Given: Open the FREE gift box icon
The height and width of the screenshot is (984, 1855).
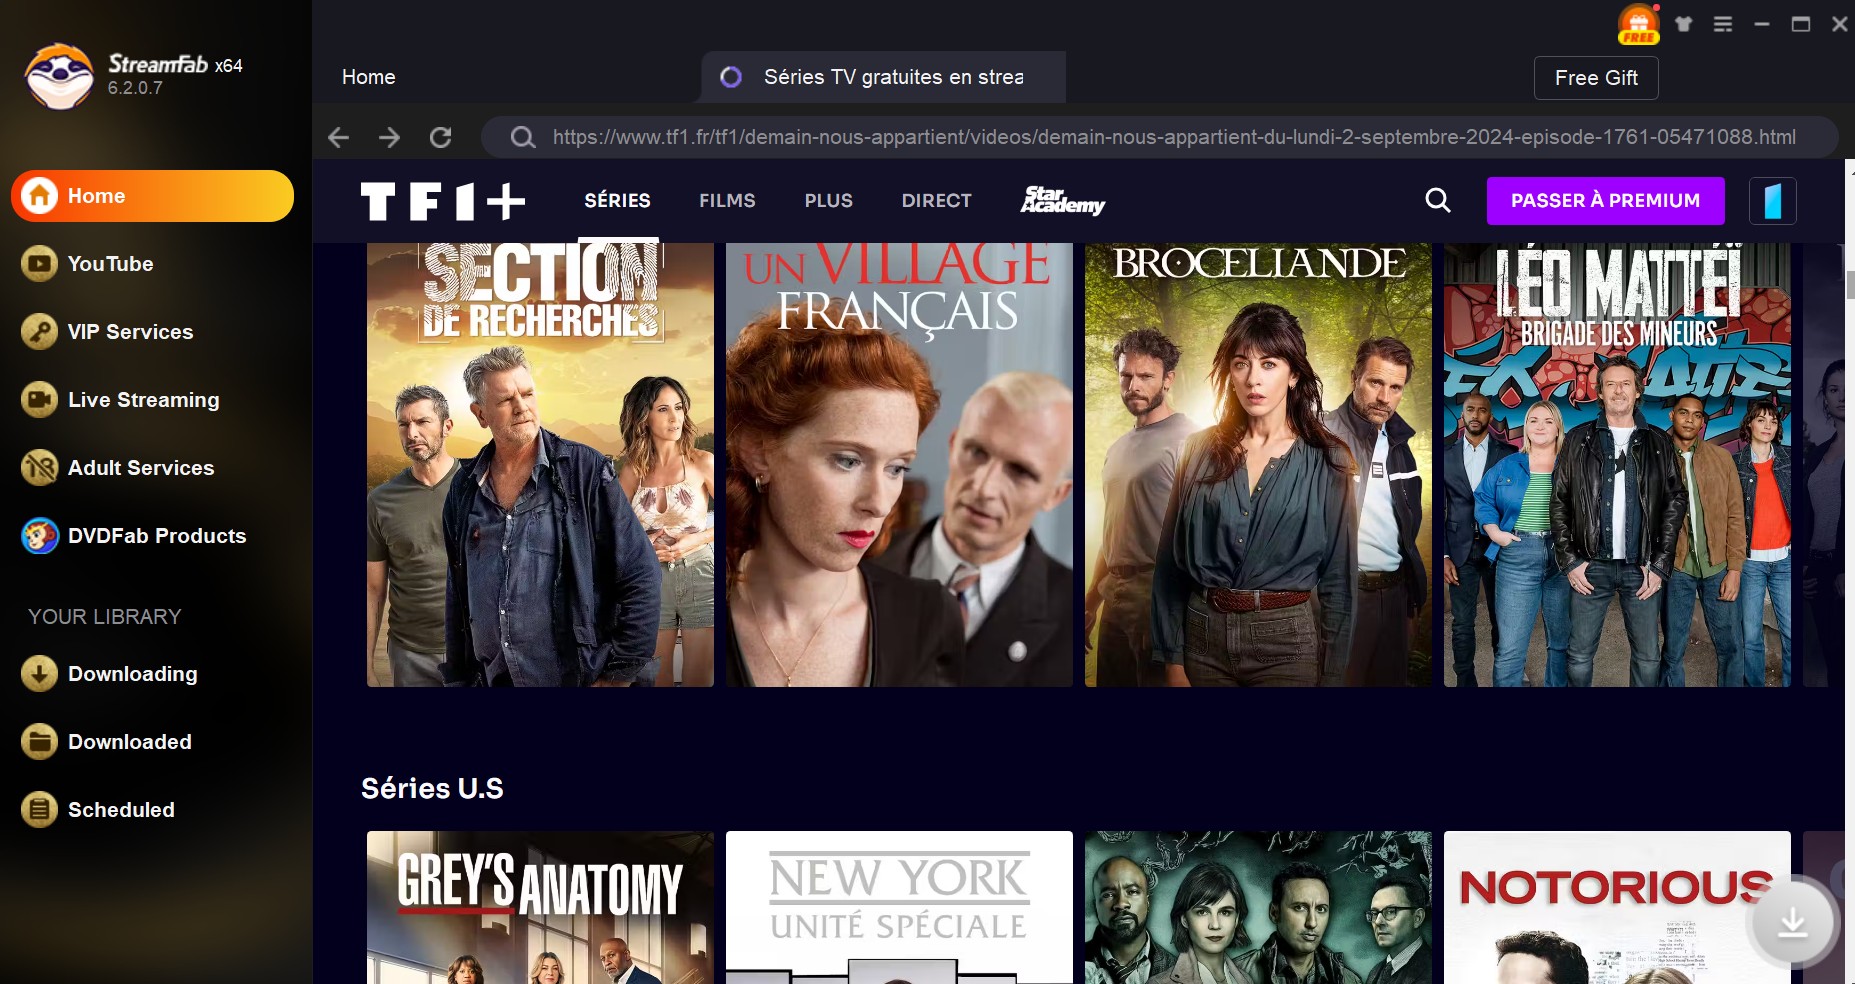Looking at the screenshot, I should coord(1638,25).
